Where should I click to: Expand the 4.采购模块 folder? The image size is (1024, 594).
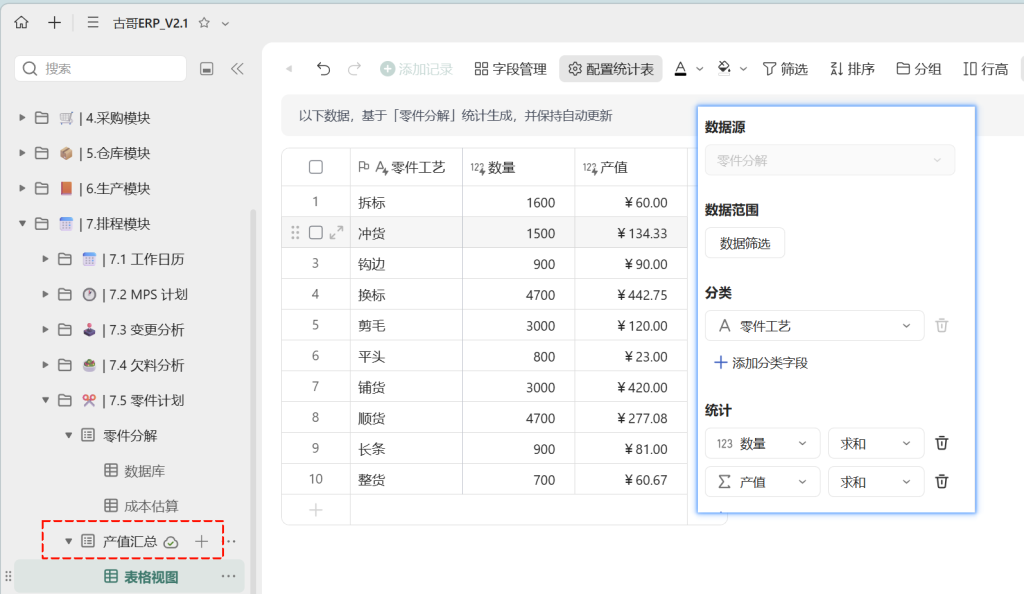pyautogui.click(x=22, y=117)
